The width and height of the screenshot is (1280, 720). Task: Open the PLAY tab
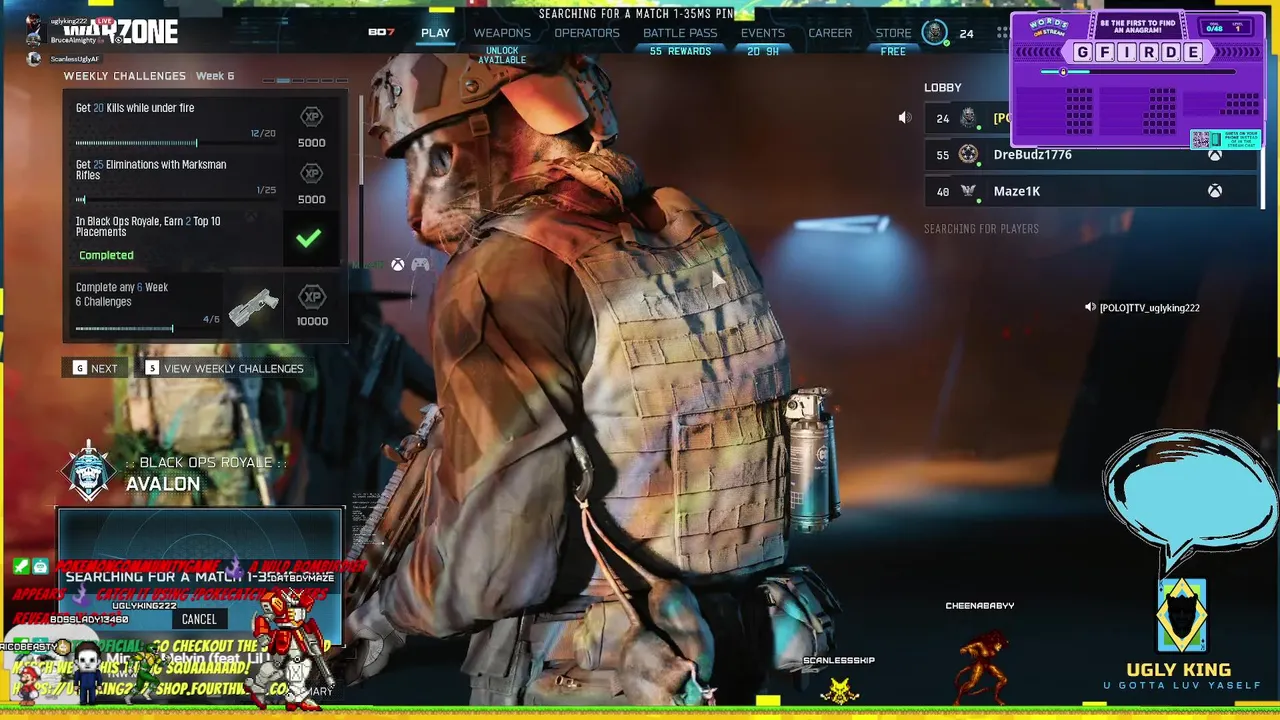(x=435, y=33)
